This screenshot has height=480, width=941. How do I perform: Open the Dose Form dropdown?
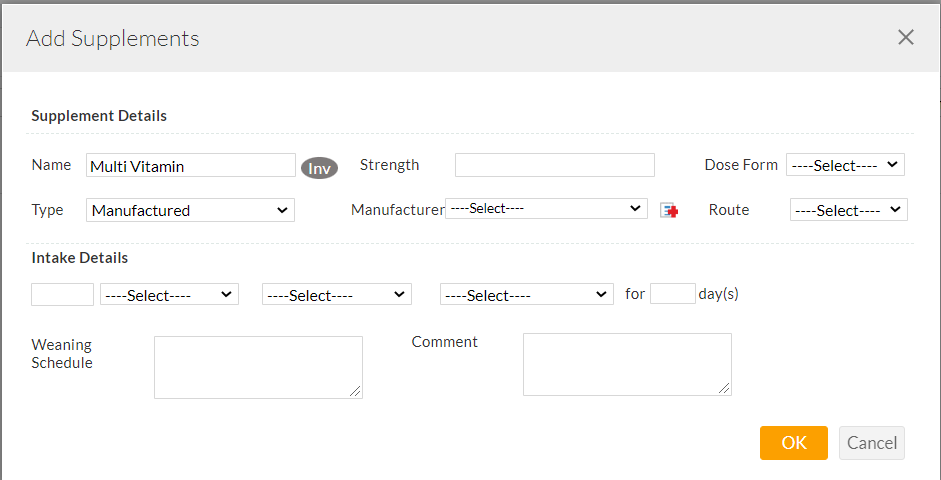tap(845, 165)
